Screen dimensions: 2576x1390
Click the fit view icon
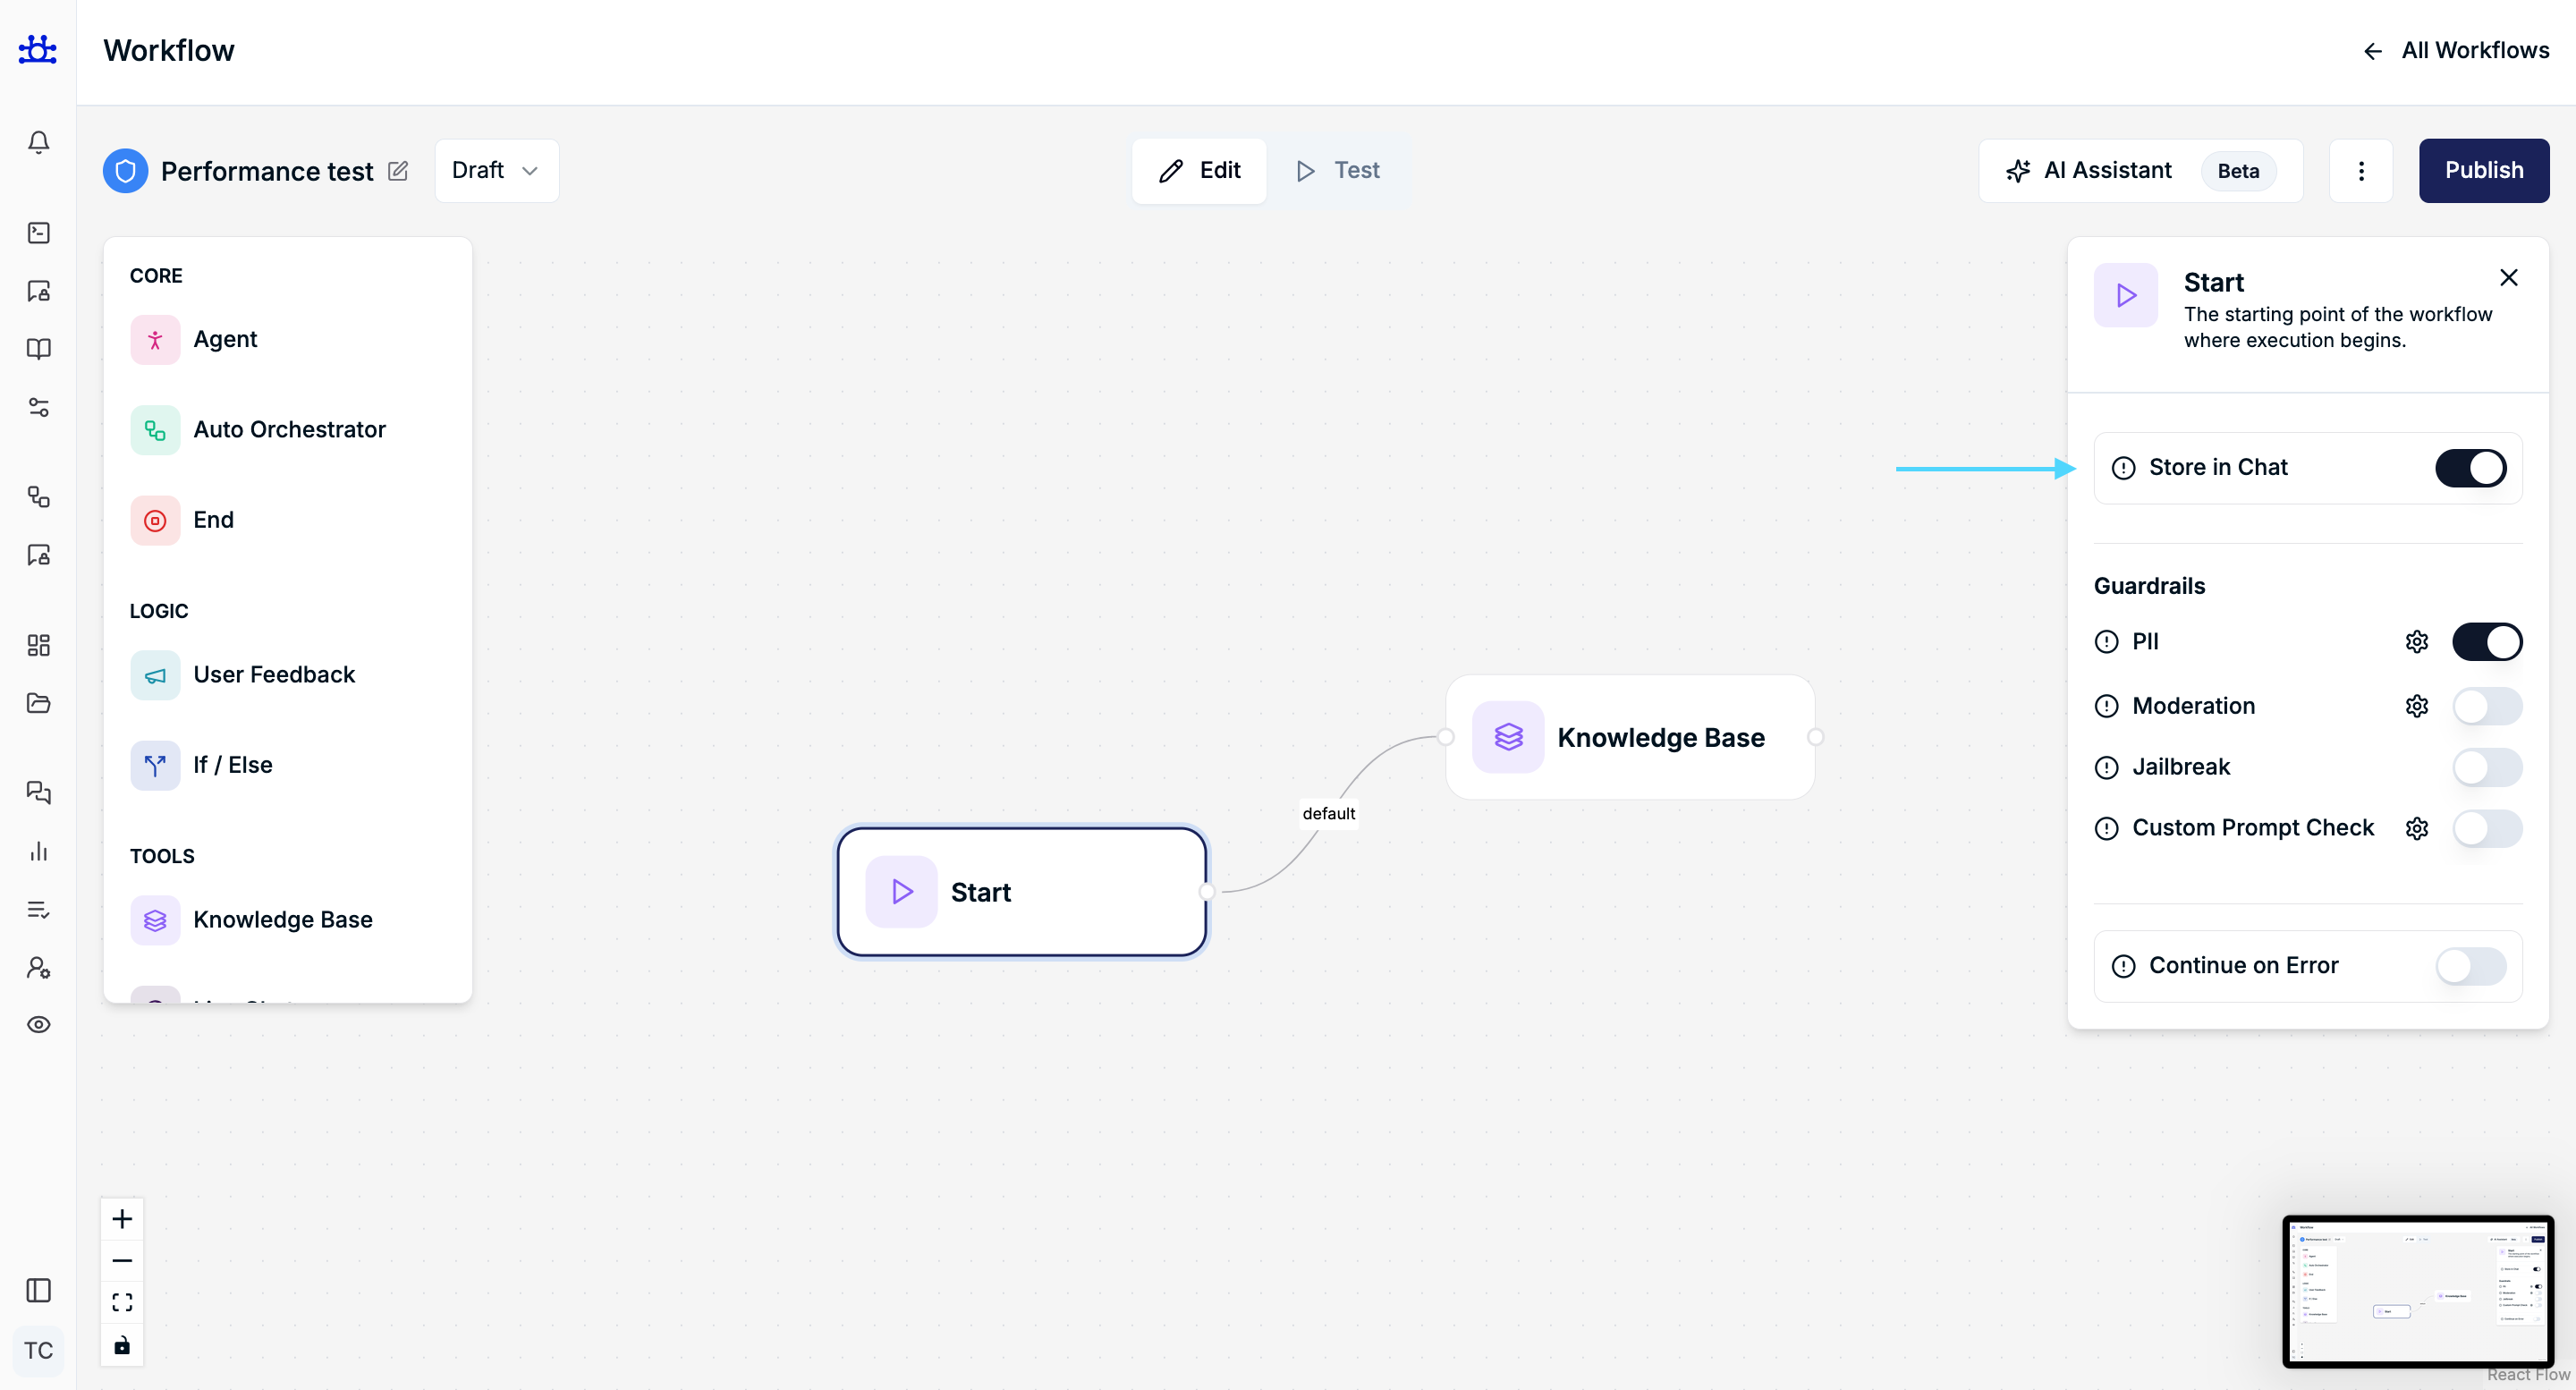(122, 1302)
